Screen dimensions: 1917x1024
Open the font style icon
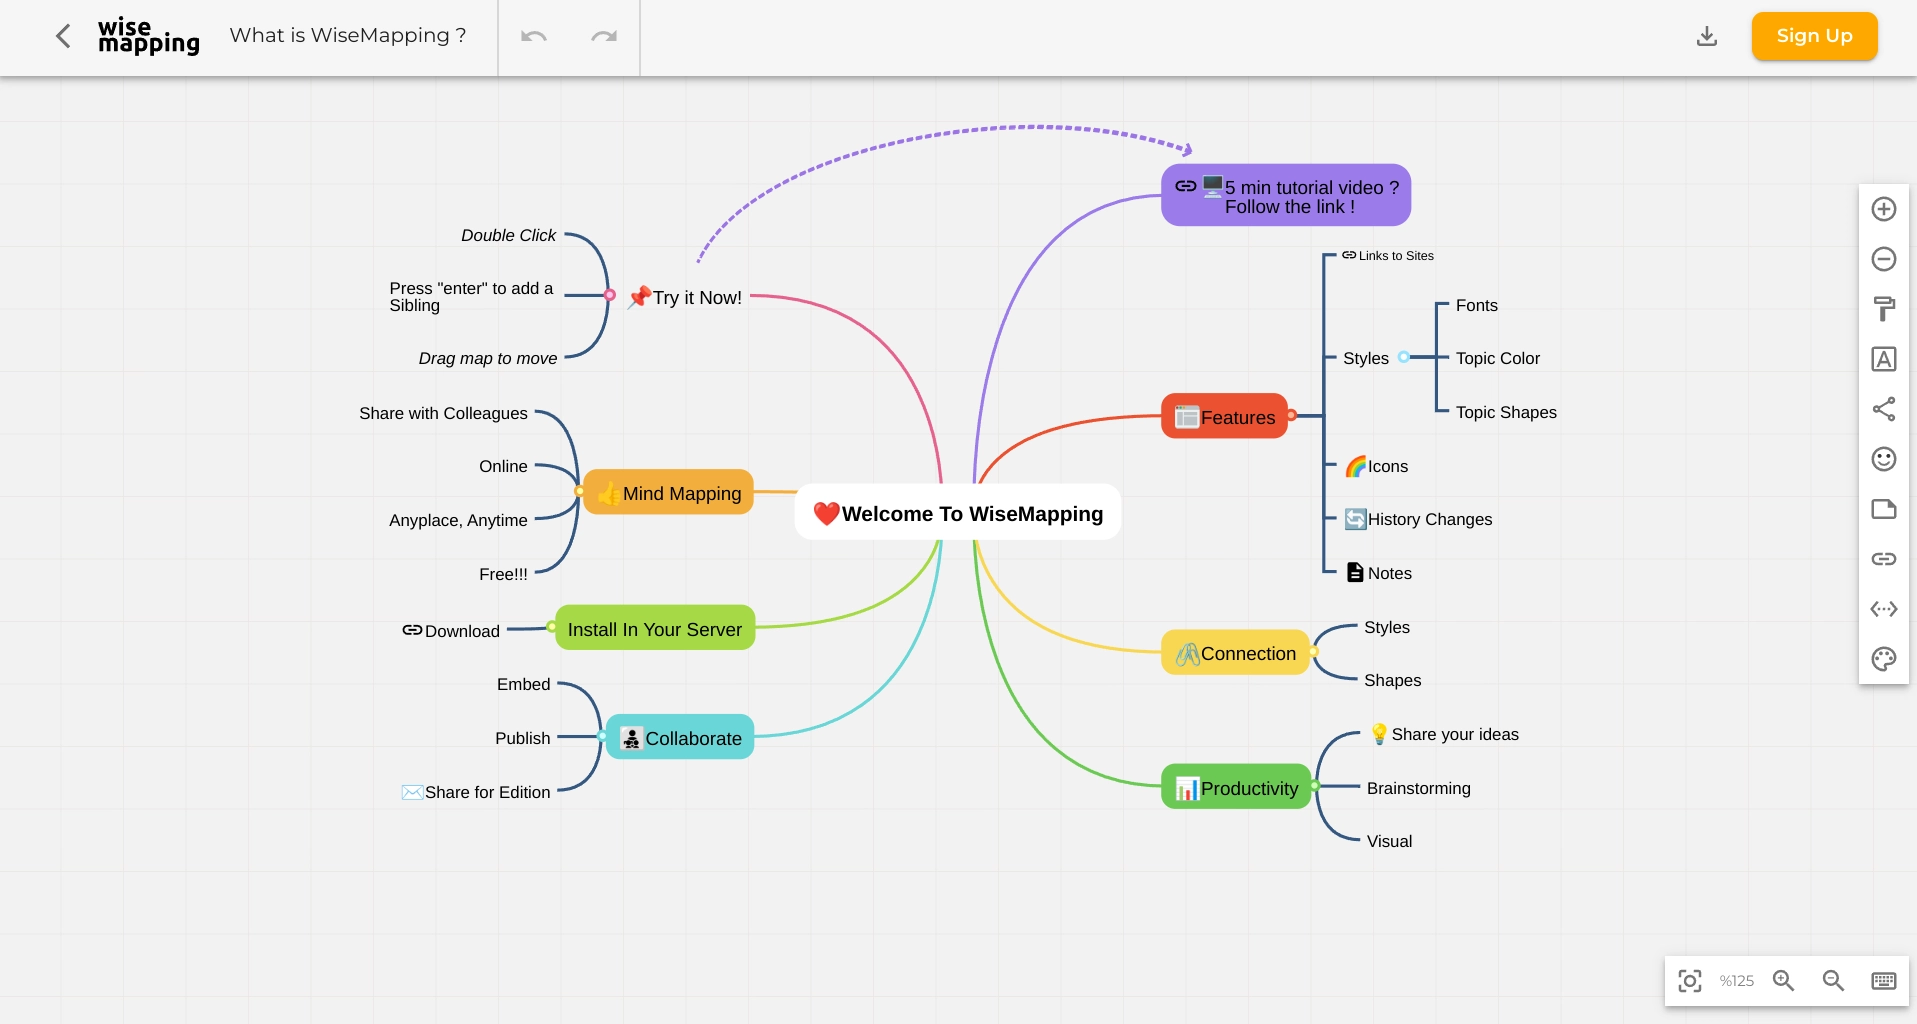[1884, 359]
